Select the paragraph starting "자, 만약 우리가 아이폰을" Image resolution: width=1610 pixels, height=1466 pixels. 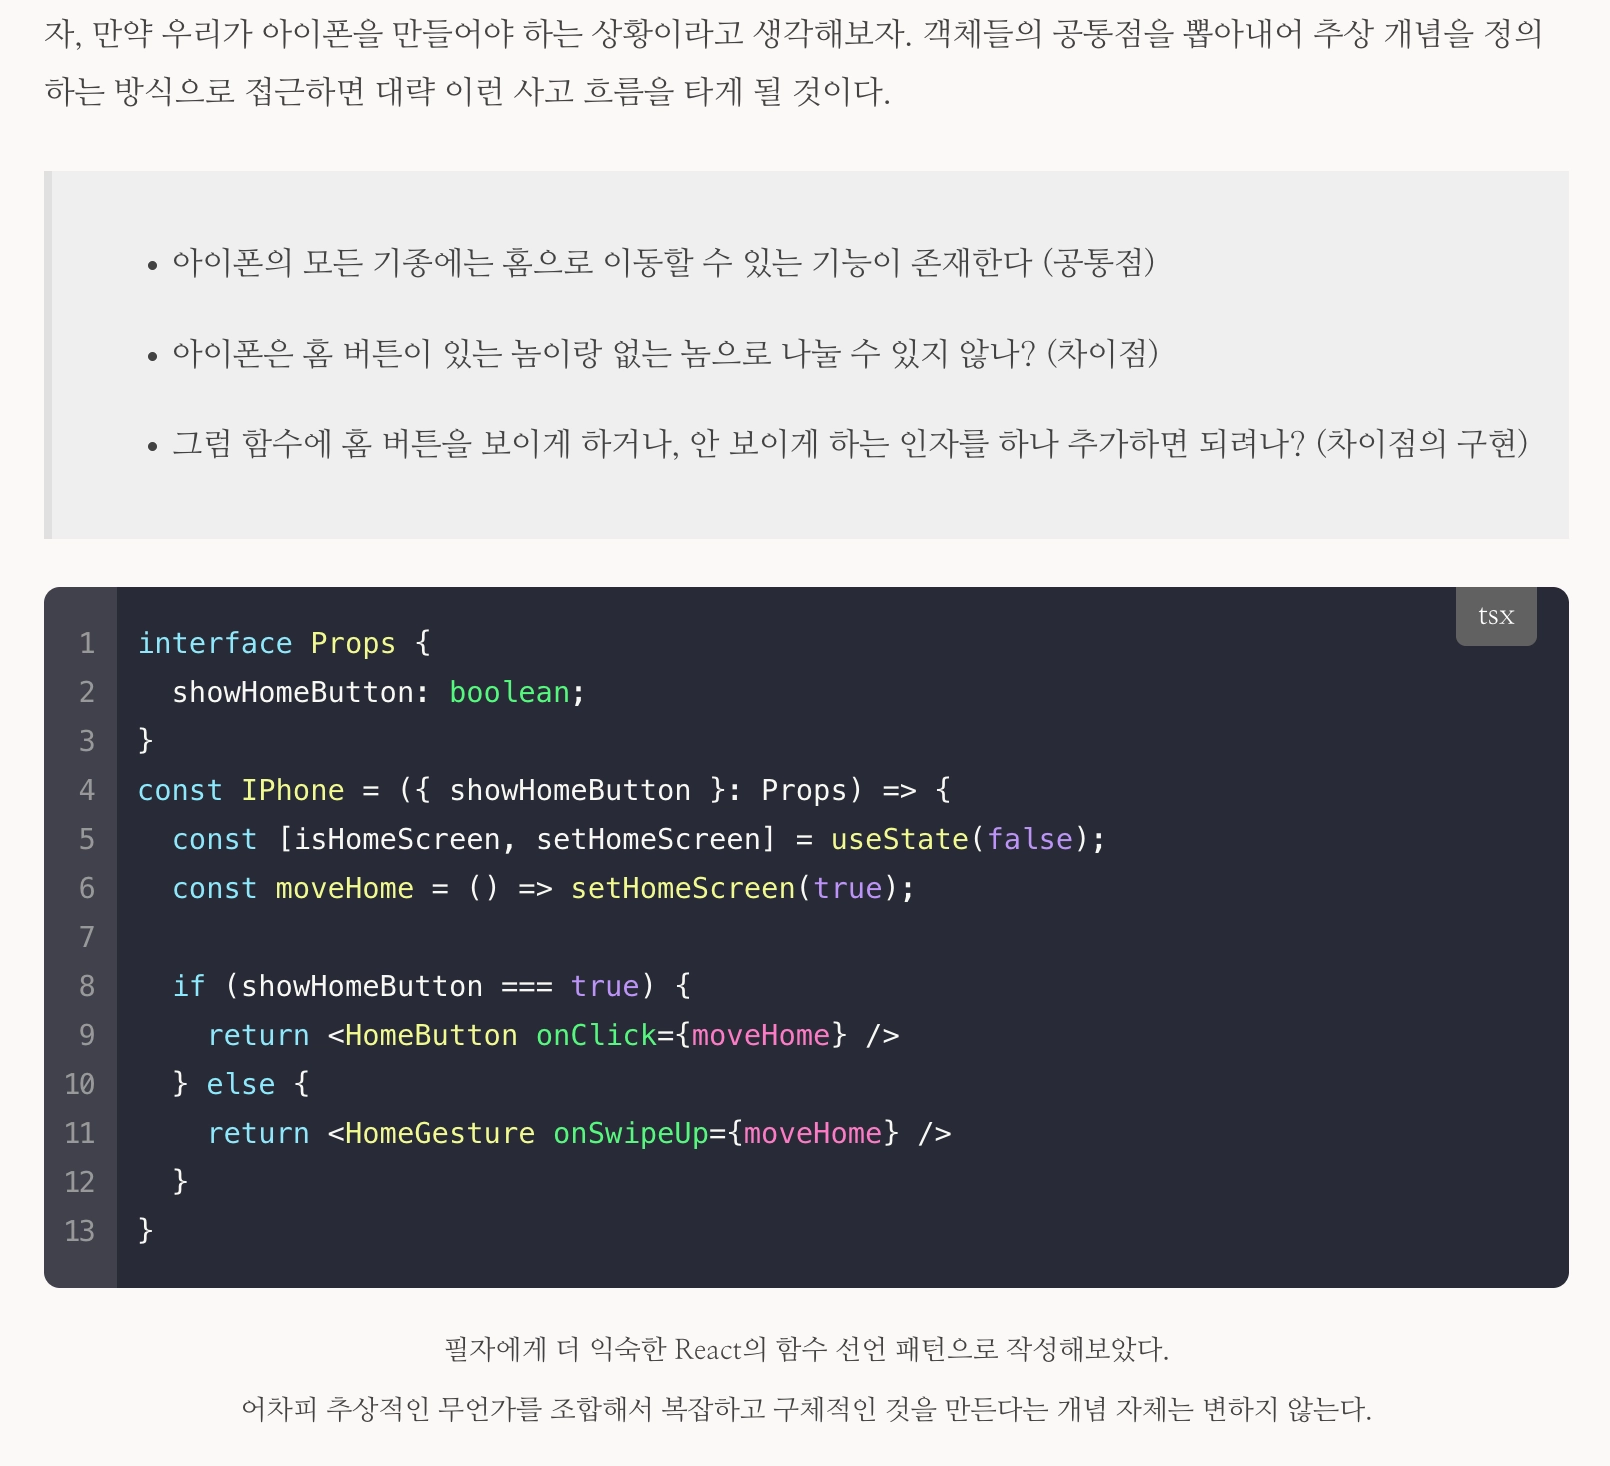tap(794, 62)
